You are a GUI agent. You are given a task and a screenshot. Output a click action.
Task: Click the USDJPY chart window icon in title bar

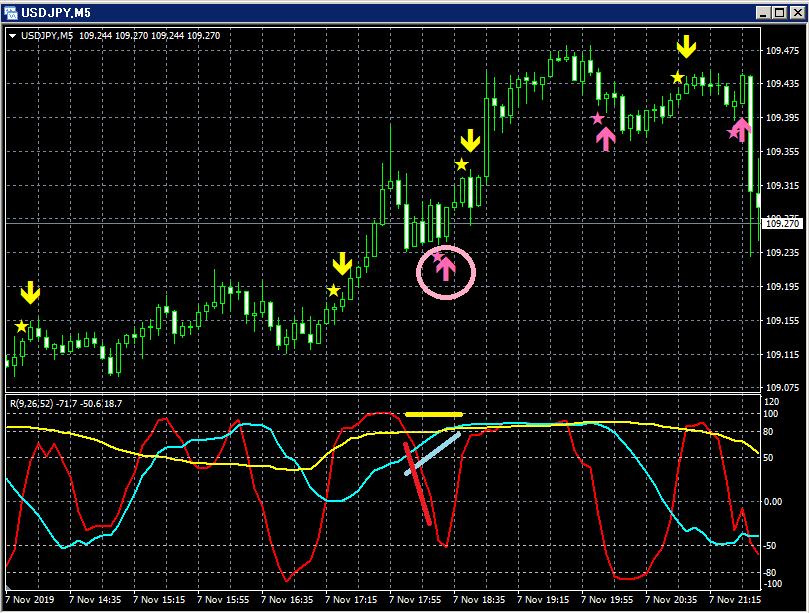(11, 12)
